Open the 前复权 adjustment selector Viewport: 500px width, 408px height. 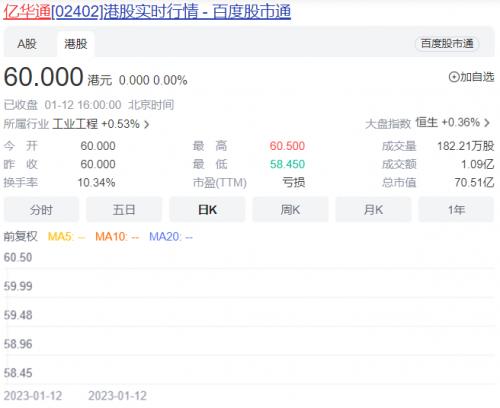coord(20,237)
